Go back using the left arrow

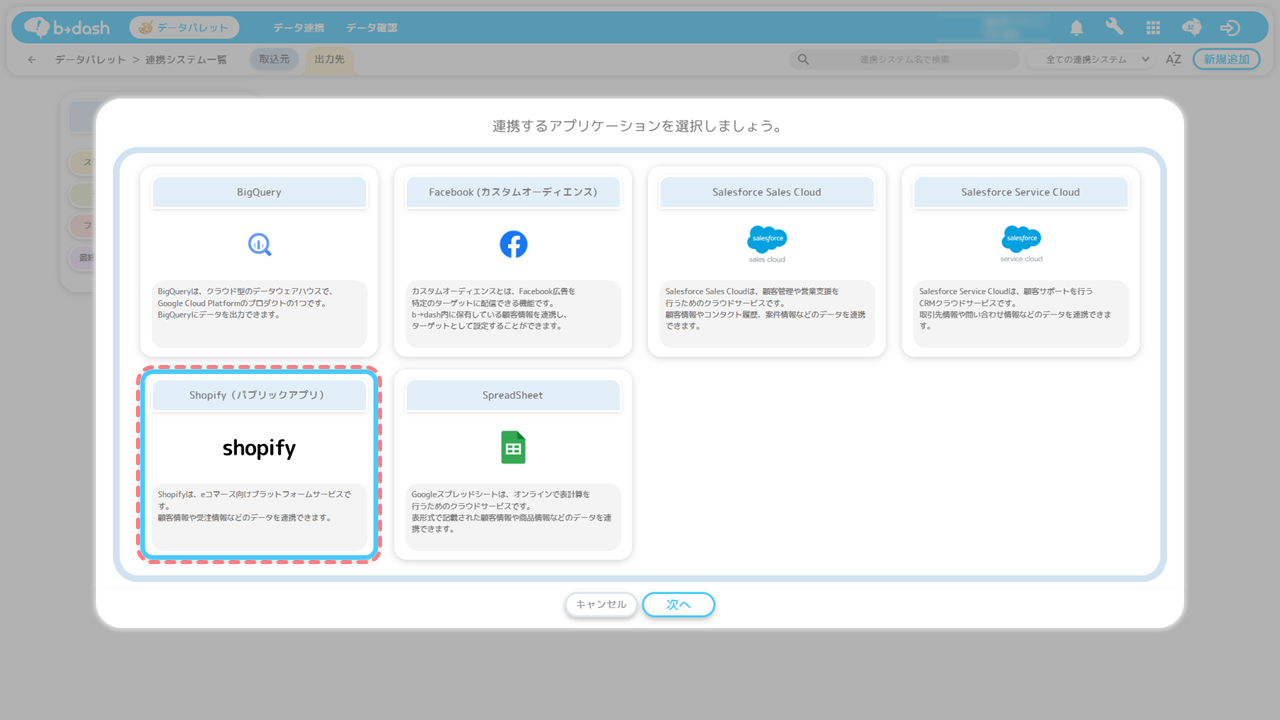tap(32, 60)
